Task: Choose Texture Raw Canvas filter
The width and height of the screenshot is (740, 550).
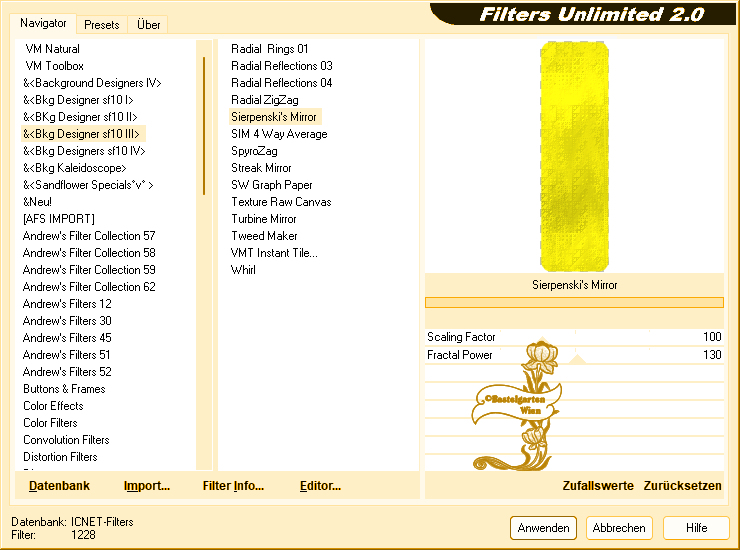Action: [281, 202]
